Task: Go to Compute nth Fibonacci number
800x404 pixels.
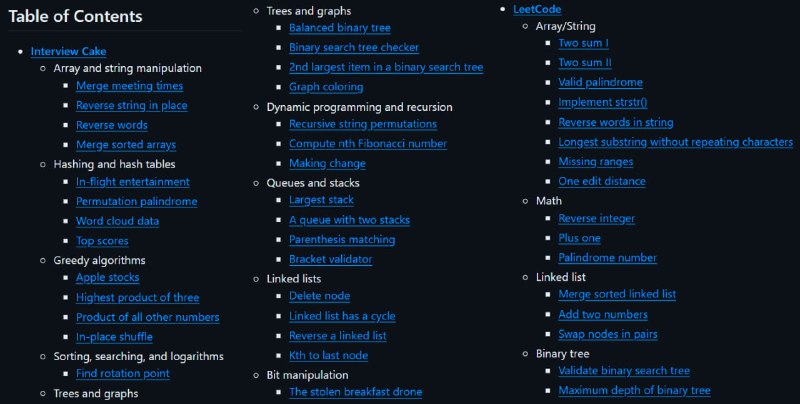Action: tap(368, 144)
